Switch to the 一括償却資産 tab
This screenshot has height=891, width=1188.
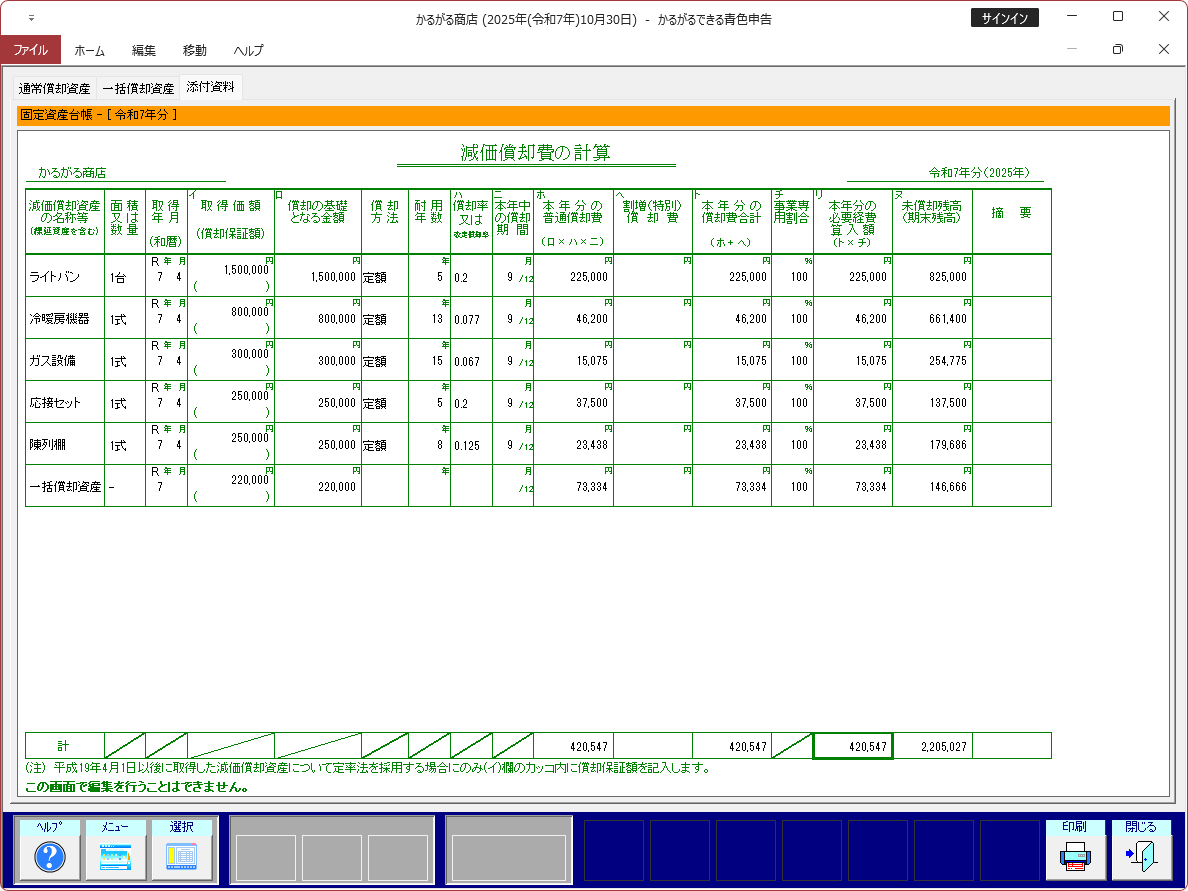pos(138,88)
